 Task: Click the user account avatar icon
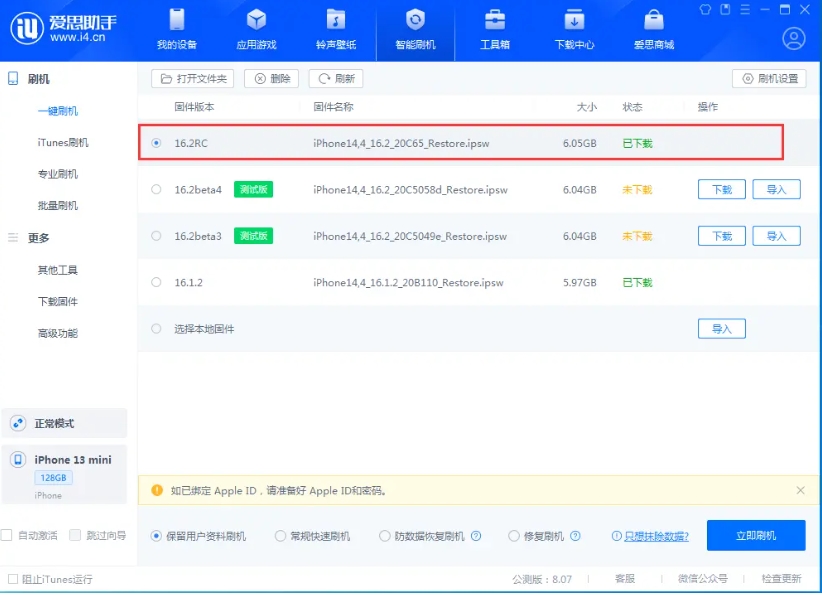point(794,39)
